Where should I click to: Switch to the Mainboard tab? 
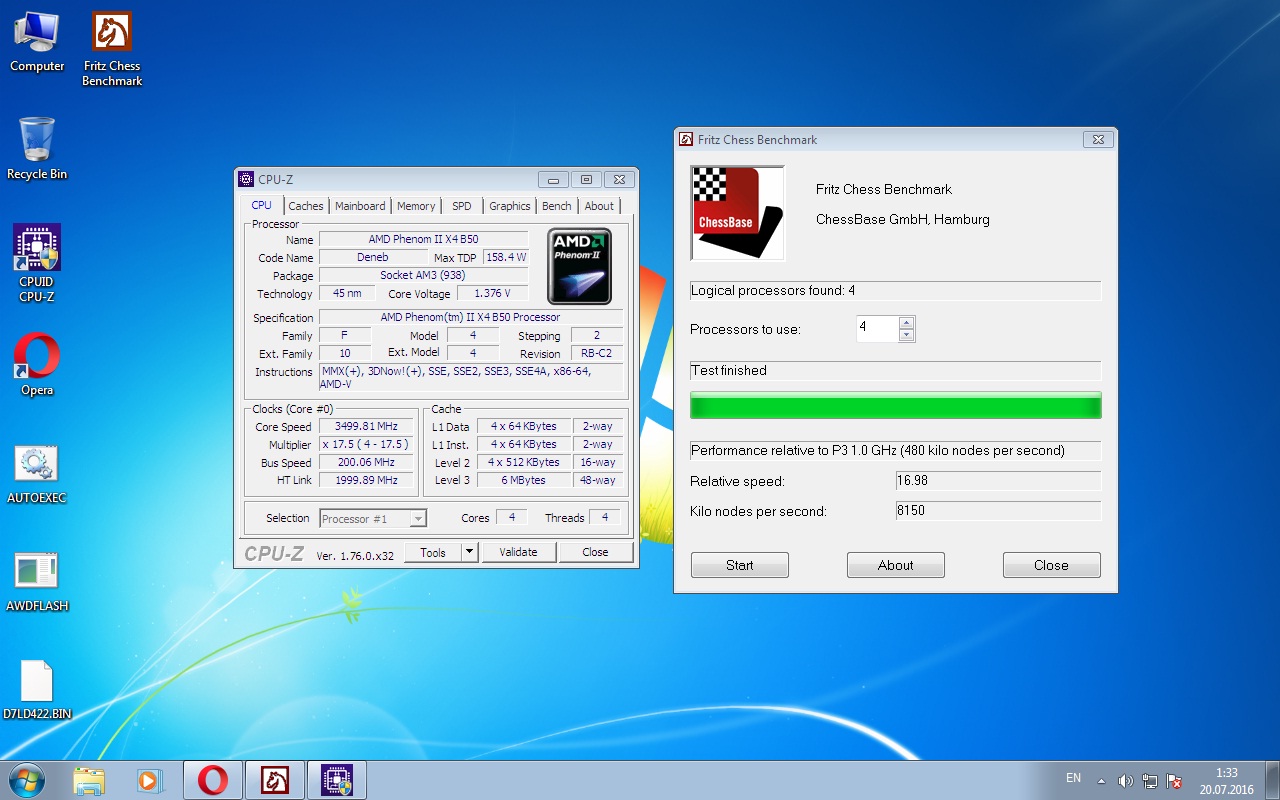coord(360,206)
